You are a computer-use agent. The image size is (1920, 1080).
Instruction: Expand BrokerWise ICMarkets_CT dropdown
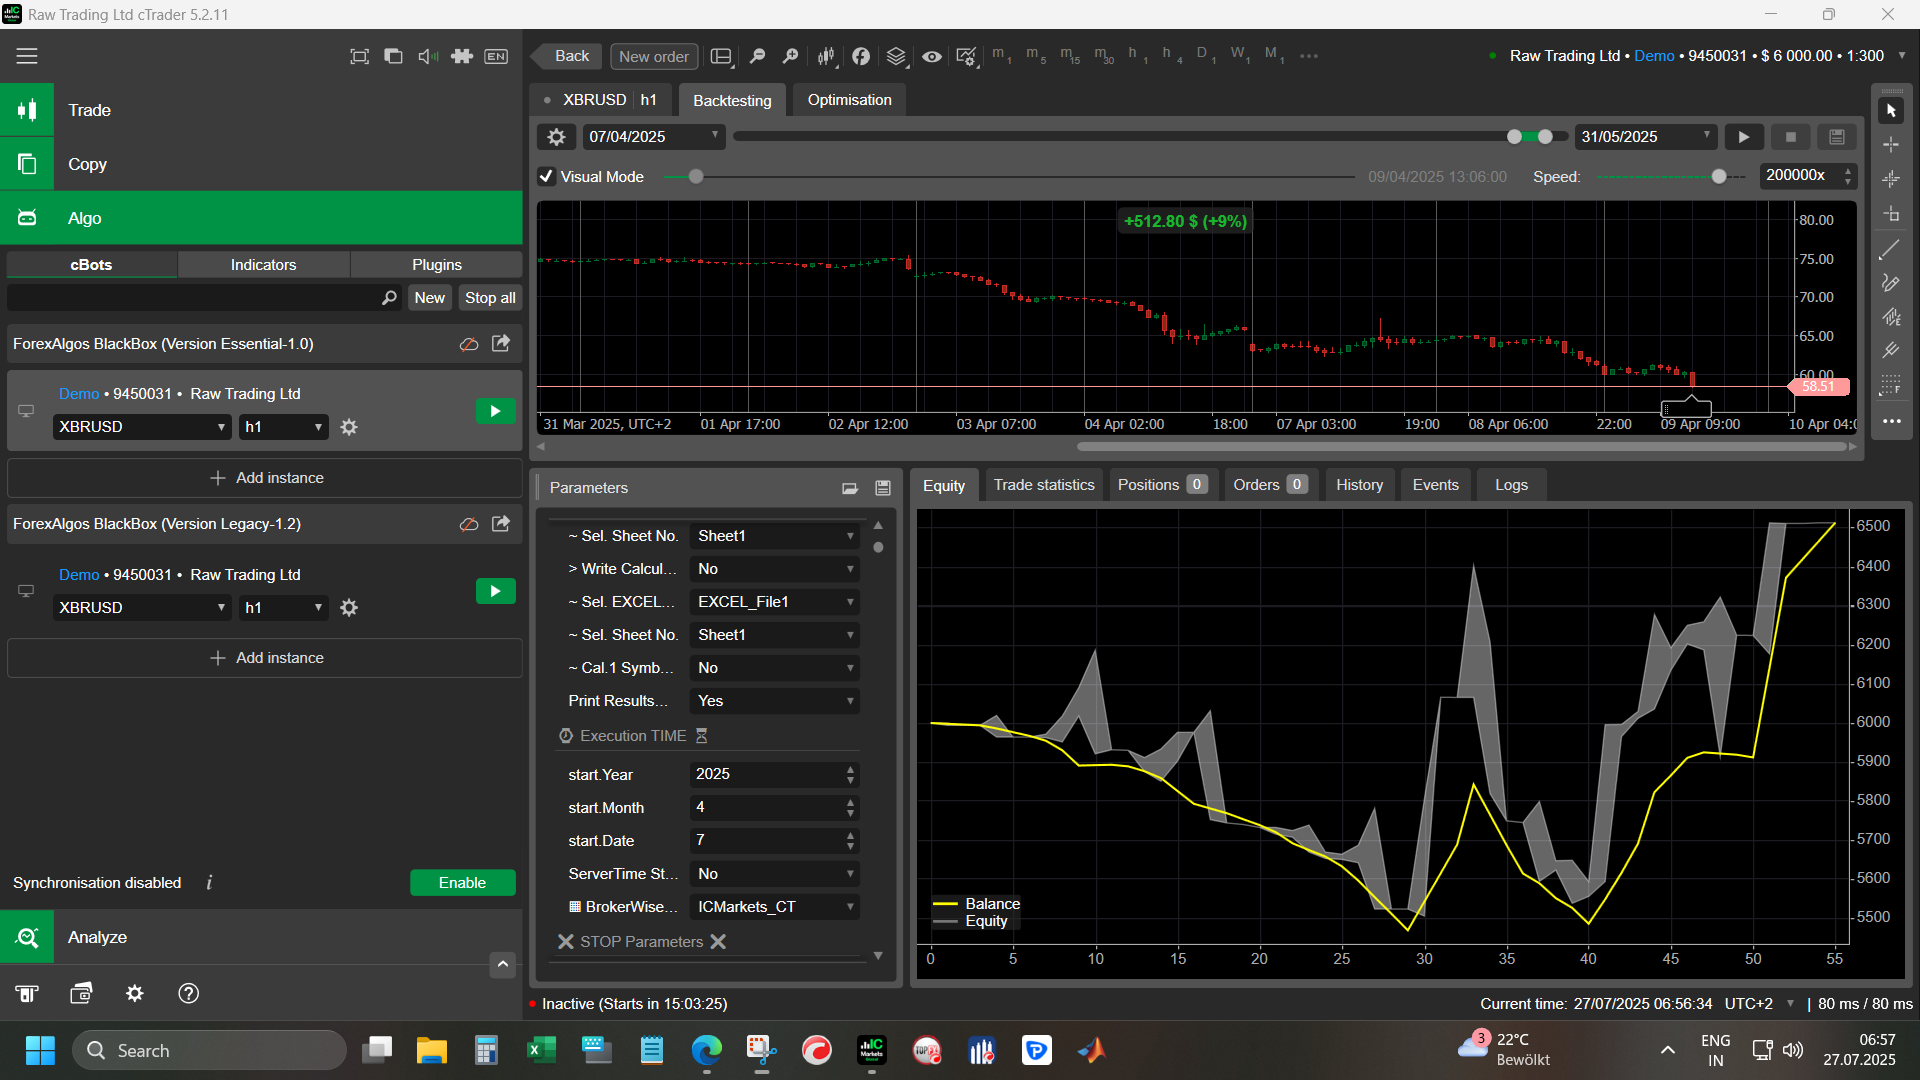pos(775,907)
